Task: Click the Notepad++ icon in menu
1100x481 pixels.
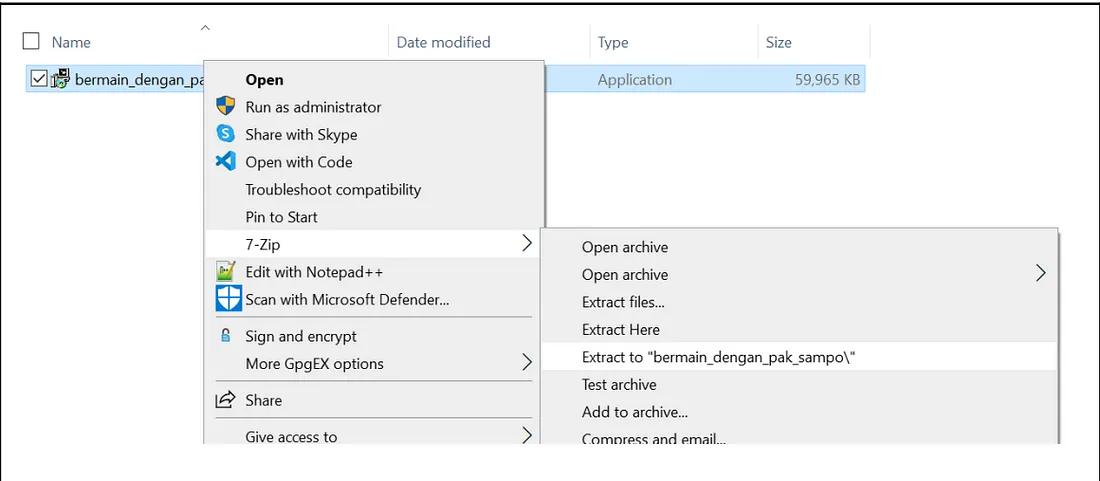Action: [x=226, y=271]
